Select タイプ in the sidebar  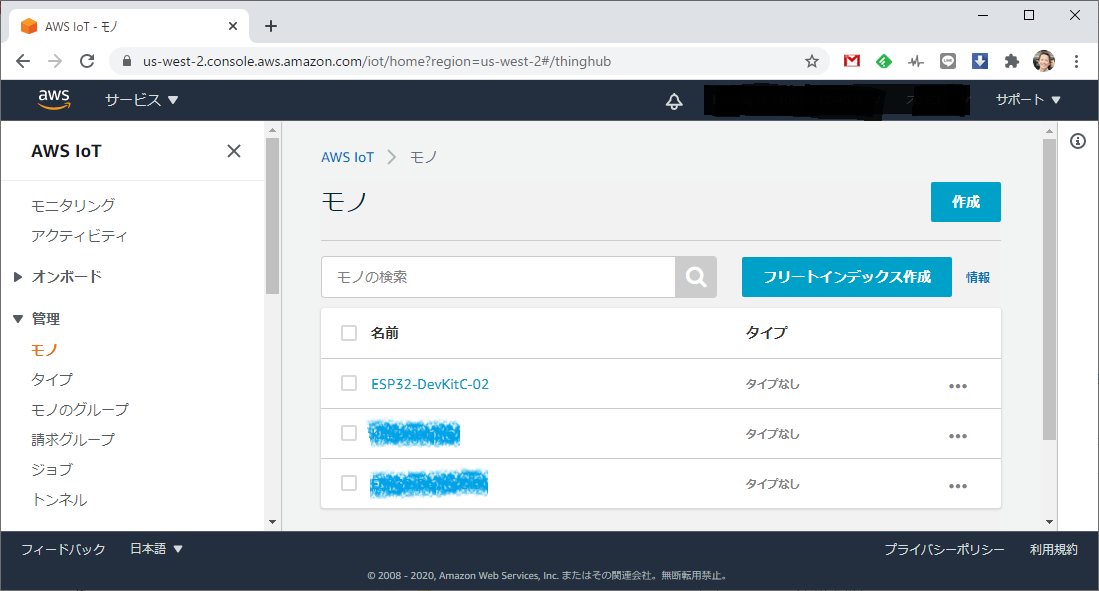52,379
